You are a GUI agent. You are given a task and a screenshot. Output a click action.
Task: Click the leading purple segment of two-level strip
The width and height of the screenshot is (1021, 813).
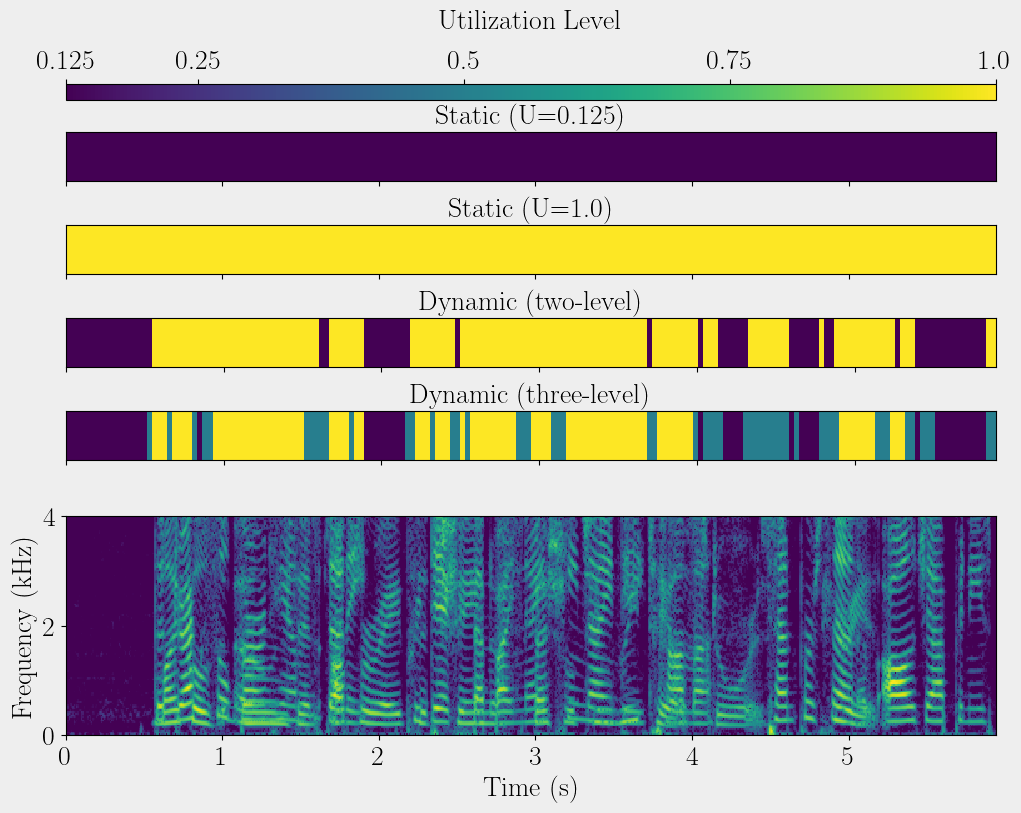108,343
